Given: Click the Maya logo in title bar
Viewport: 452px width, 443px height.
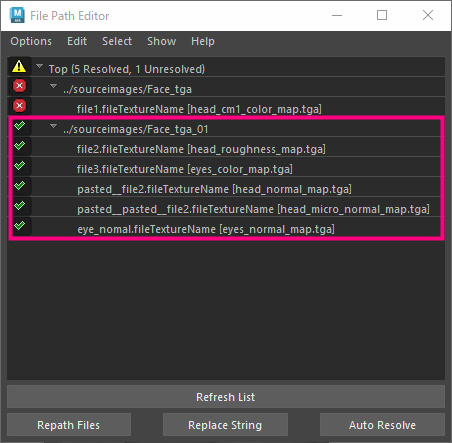Looking at the screenshot, I should 17,15.
